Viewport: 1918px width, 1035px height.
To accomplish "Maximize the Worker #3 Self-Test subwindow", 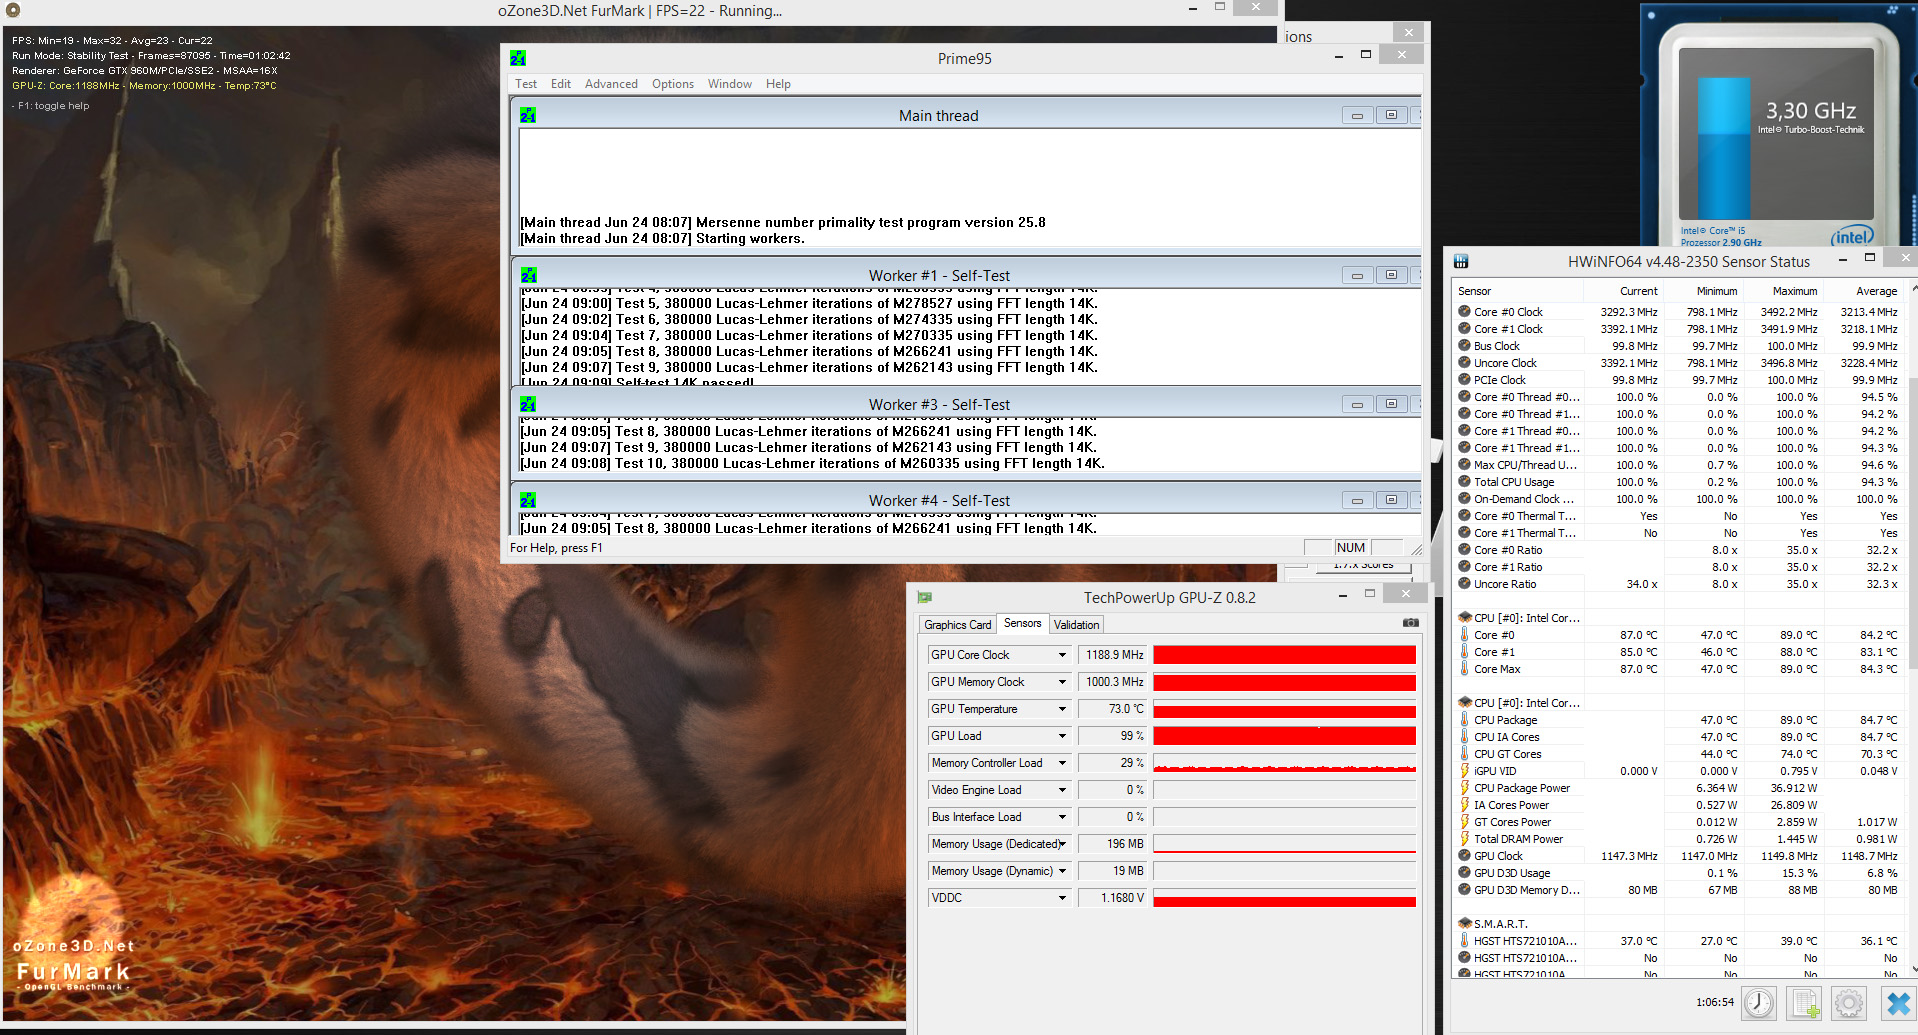I will click(x=1390, y=404).
